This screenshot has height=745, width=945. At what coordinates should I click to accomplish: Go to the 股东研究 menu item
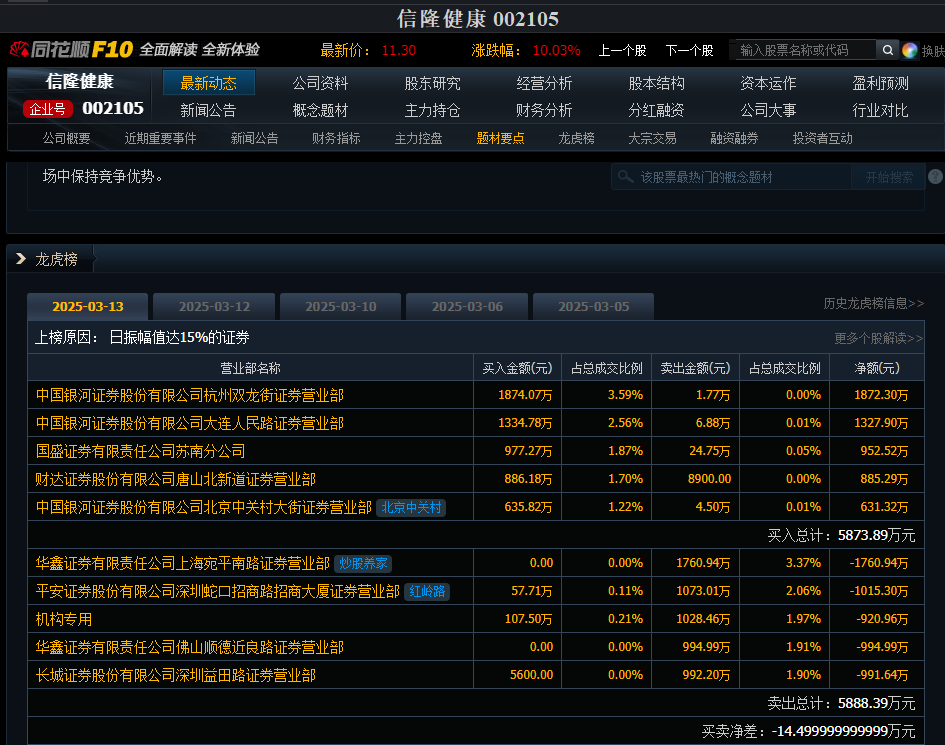tap(432, 83)
